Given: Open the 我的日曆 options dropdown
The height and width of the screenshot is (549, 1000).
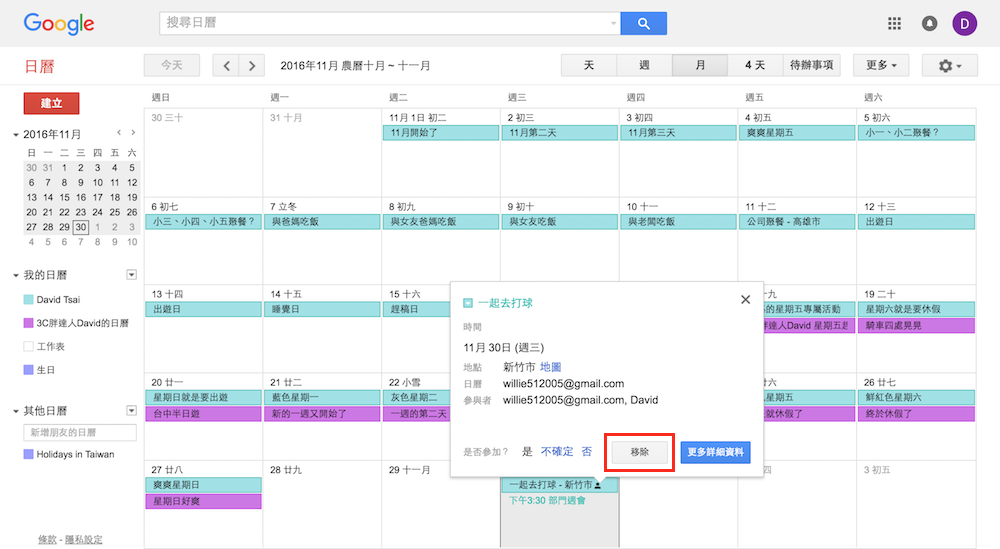Looking at the screenshot, I should (x=131, y=275).
